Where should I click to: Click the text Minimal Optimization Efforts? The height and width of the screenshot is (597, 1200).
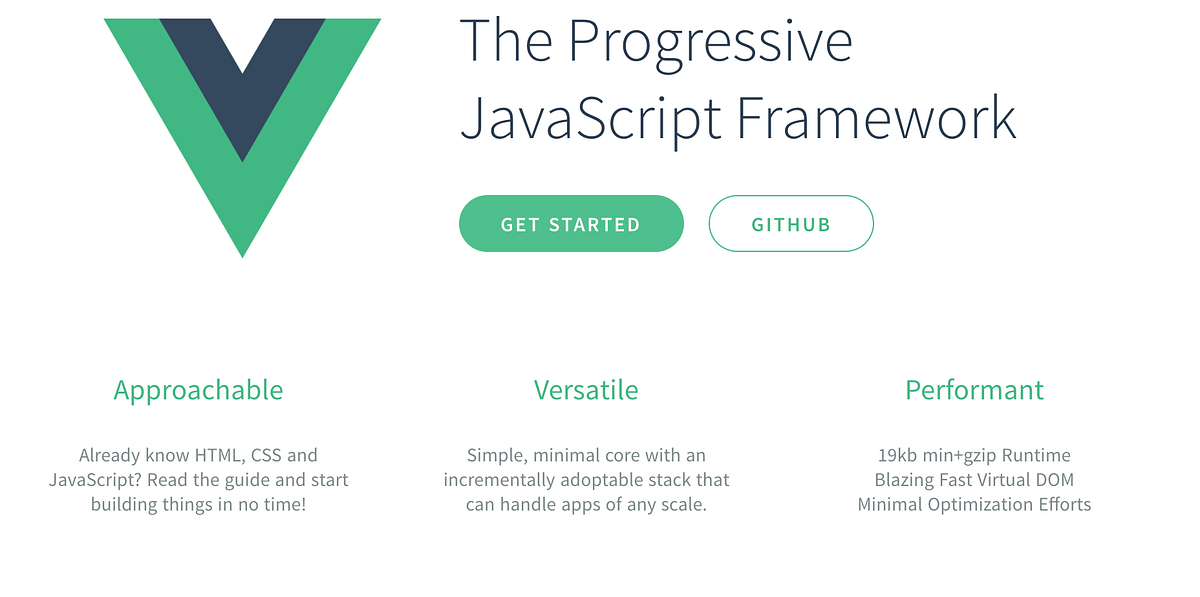tap(974, 504)
